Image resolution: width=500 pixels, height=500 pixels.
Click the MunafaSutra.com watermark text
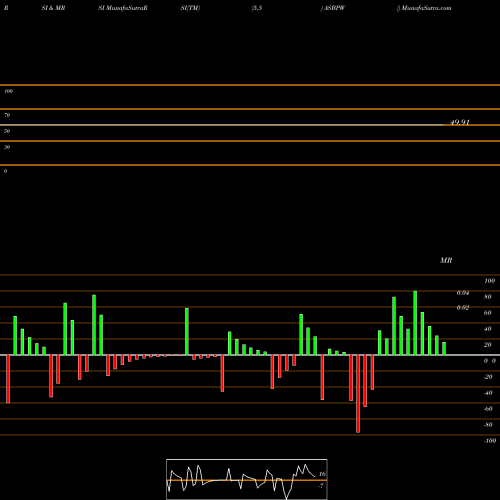point(426,8)
